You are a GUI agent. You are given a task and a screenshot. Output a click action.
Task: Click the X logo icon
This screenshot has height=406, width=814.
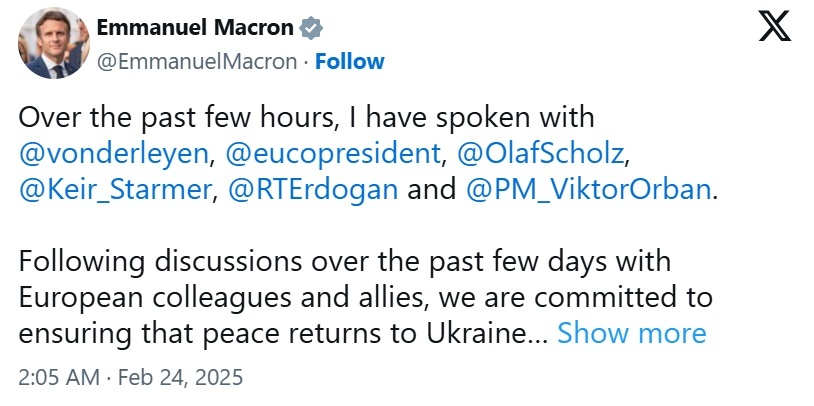(x=775, y=28)
